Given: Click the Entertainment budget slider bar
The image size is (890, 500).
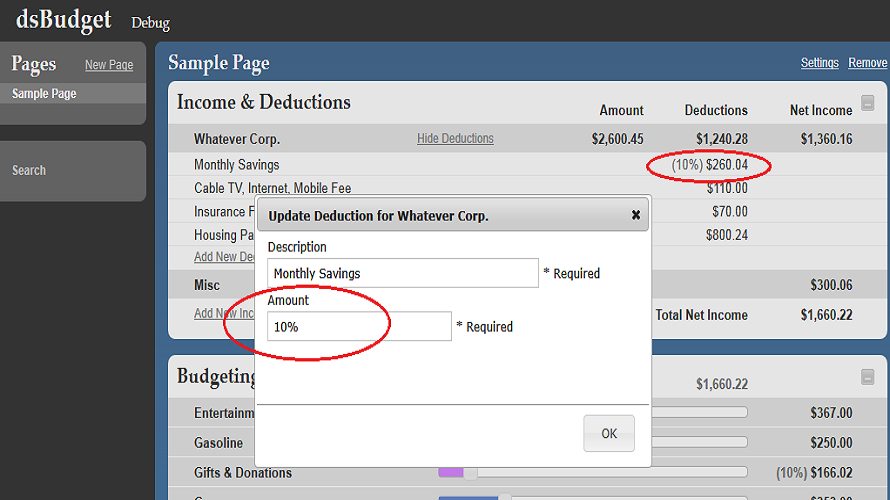Looking at the screenshot, I should (700, 413).
